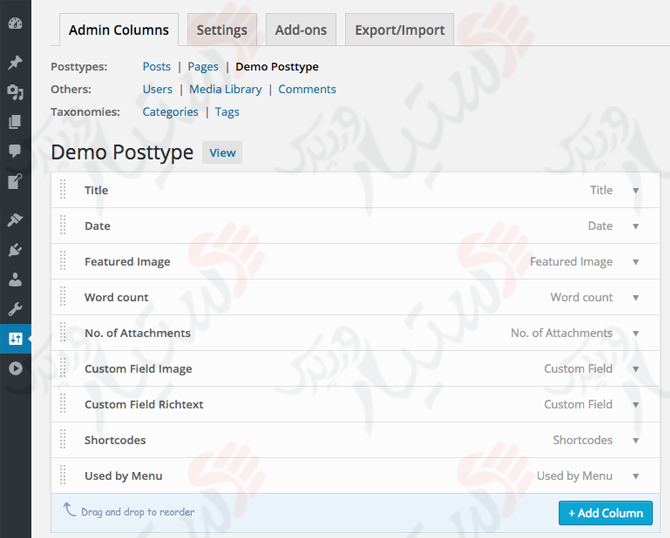Open the Dashboard icon in sidebar
Screen dimensions: 670x538
tap(15, 24)
